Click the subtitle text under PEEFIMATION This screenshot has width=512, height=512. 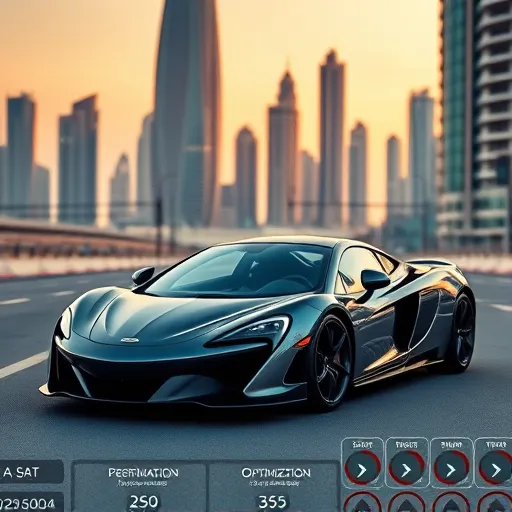point(143,483)
